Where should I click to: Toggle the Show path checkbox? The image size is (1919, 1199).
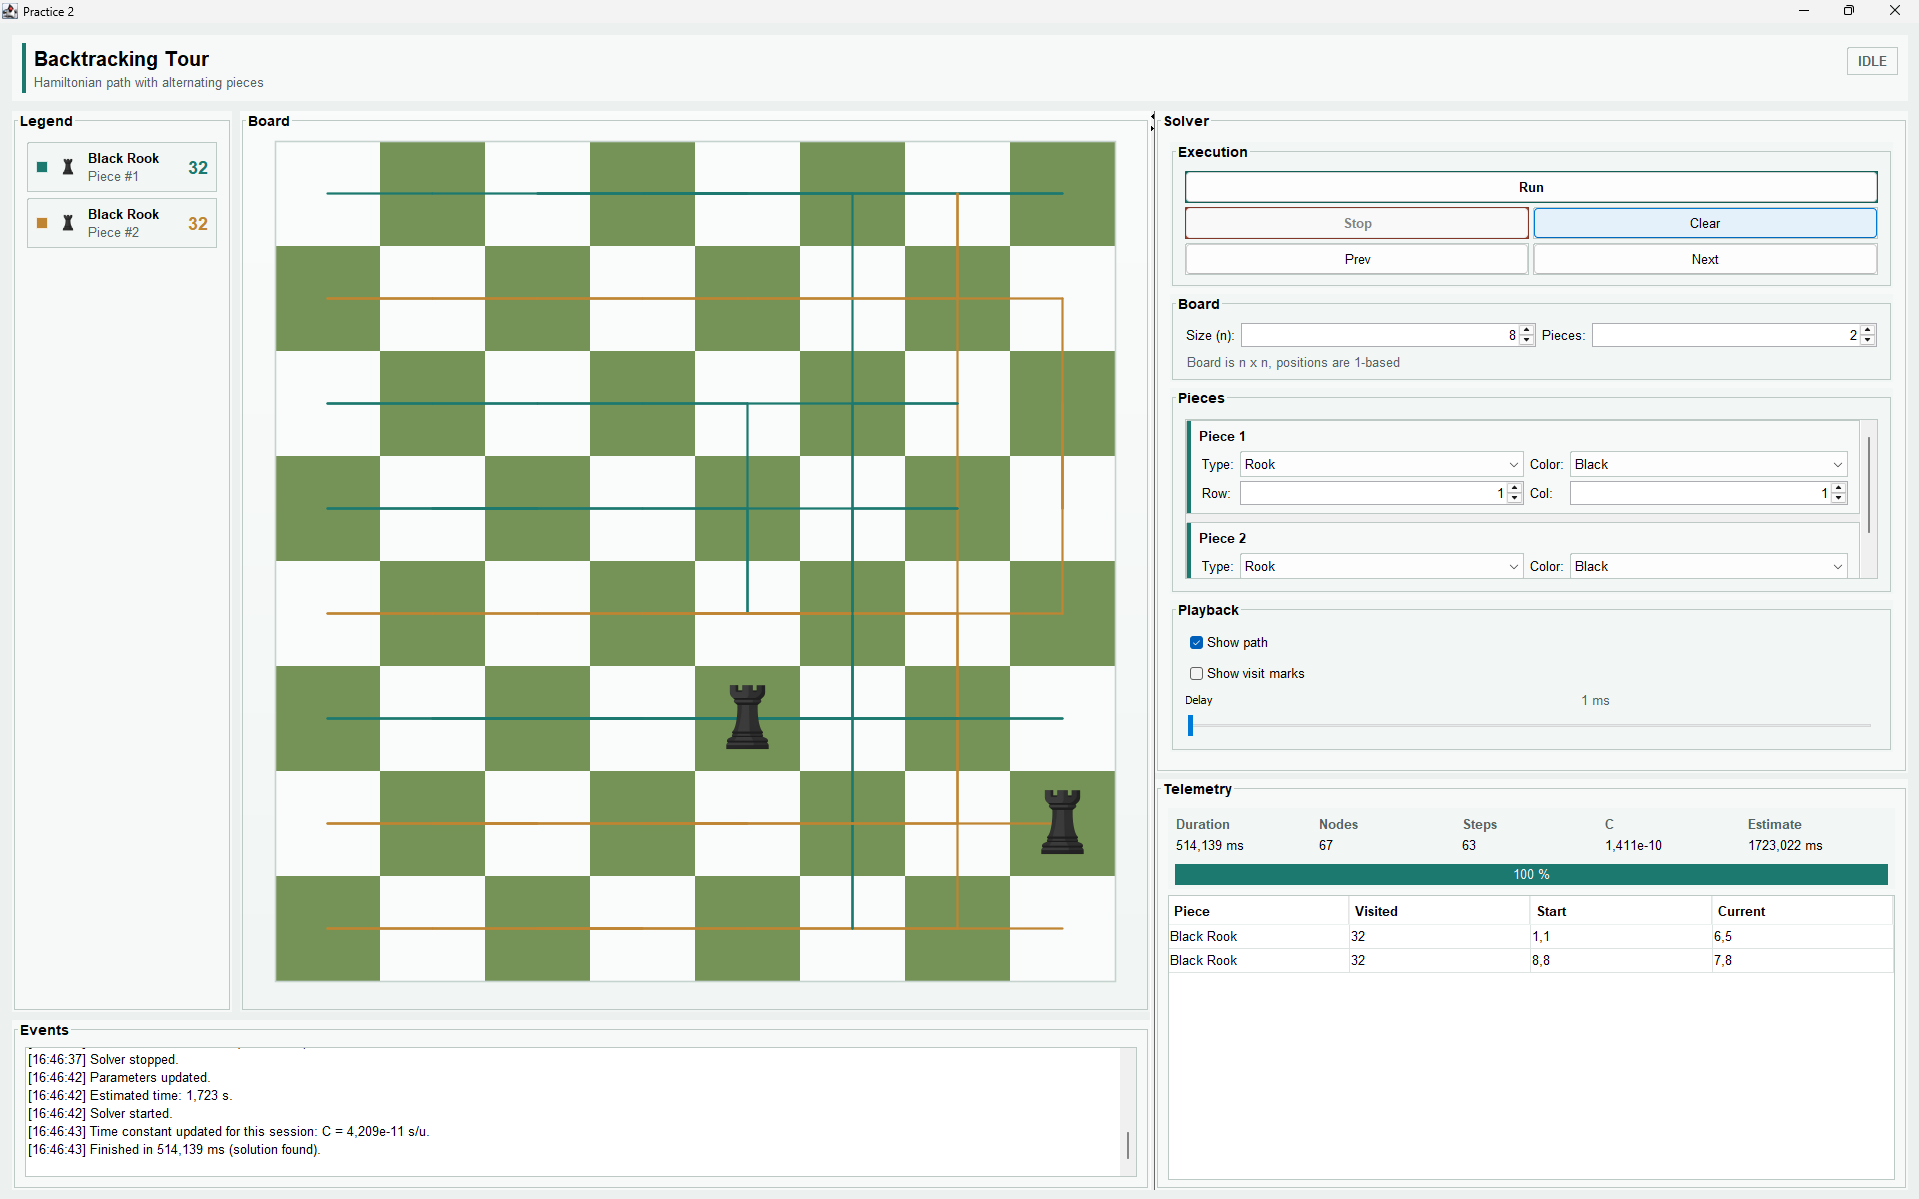tap(1196, 642)
